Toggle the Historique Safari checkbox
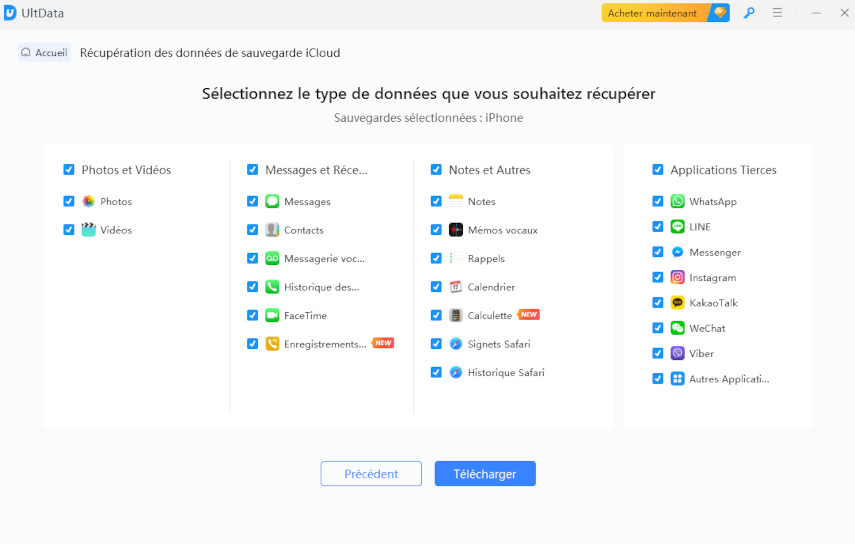This screenshot has height=544, width=855. click(x=436, y=372)
